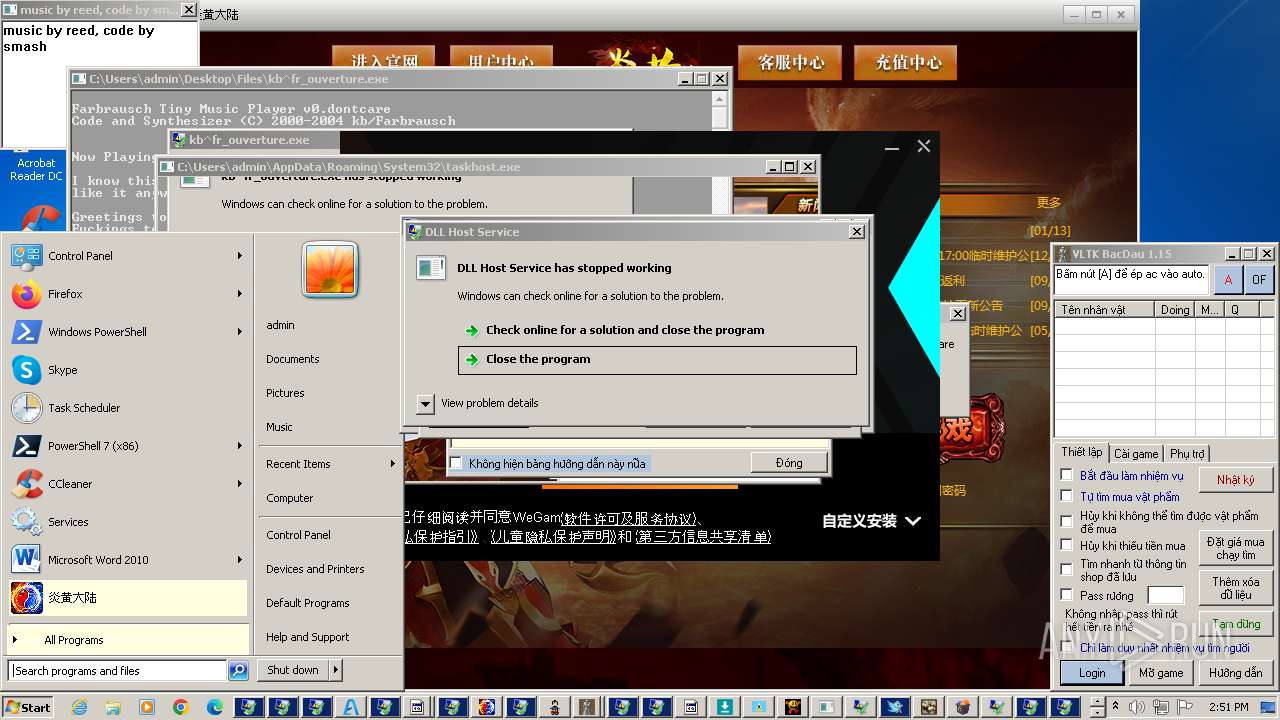1280x720 pixels.
Task: Open the Windows Media Player icon on the taskbar
Action: [x=147, y=707]
